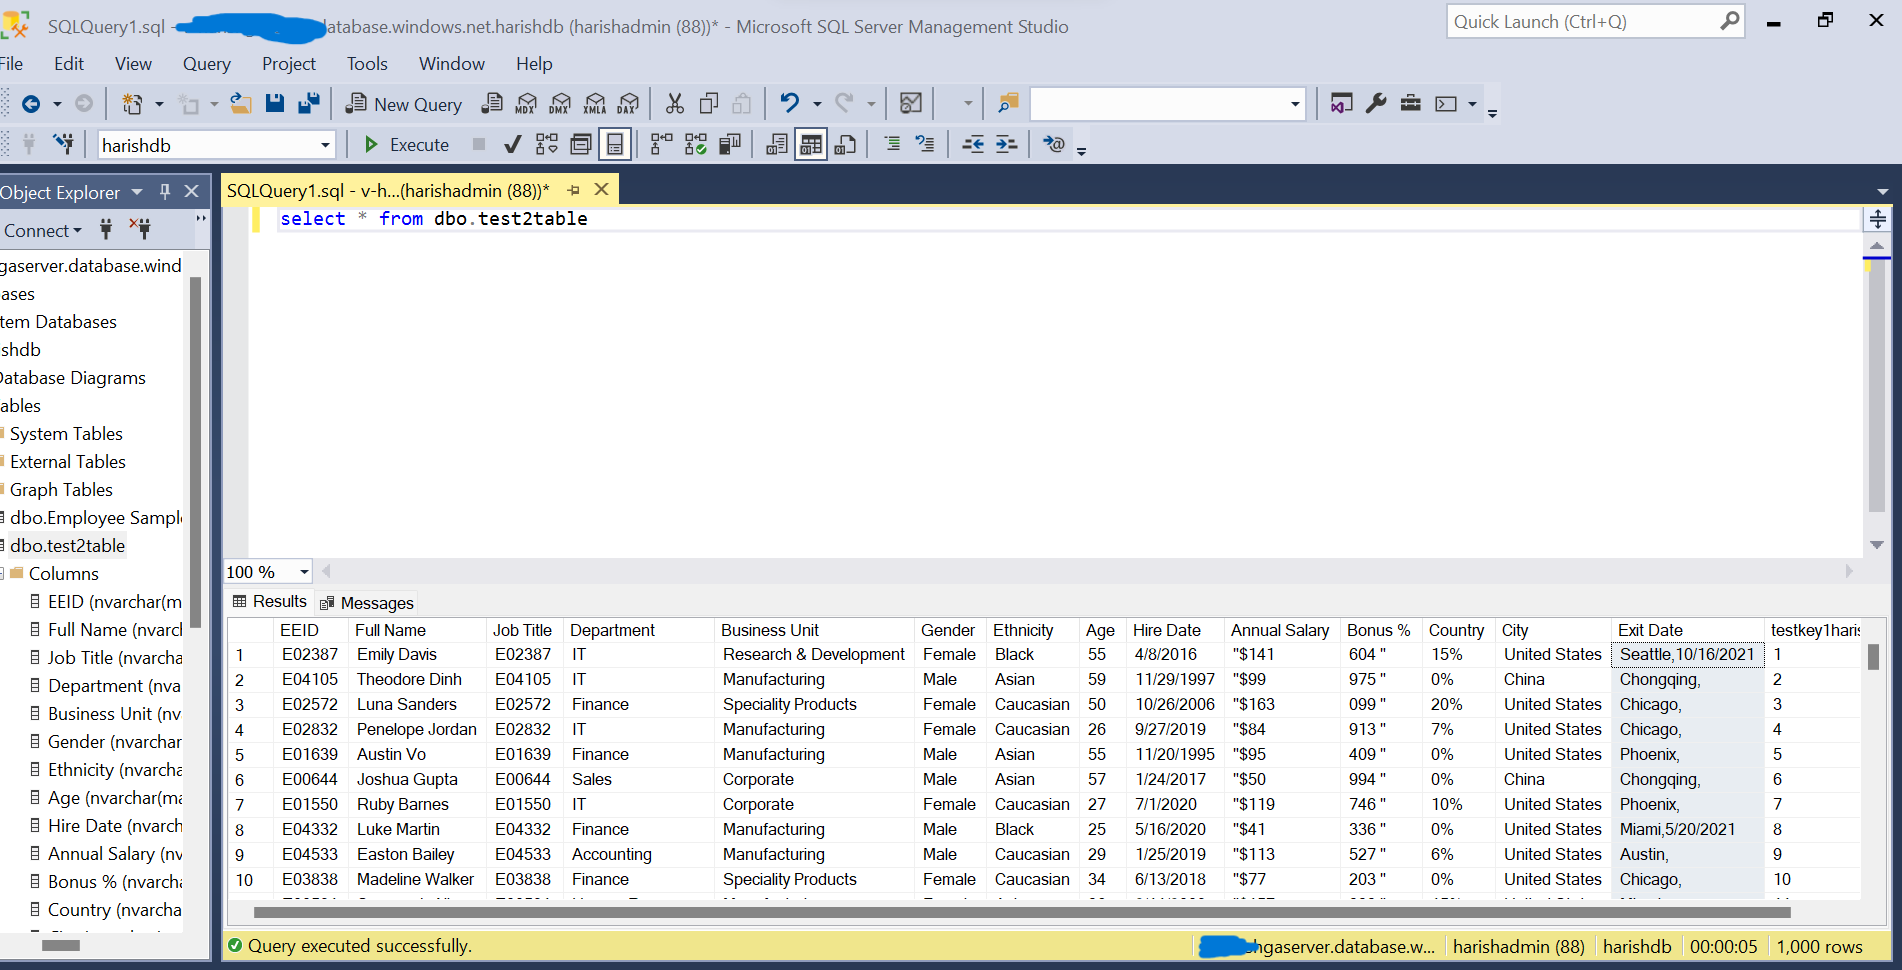Start an XMLA query via toolbar icon
Viewport: 1902px width, 970px height.
click(x=594, y=103)
